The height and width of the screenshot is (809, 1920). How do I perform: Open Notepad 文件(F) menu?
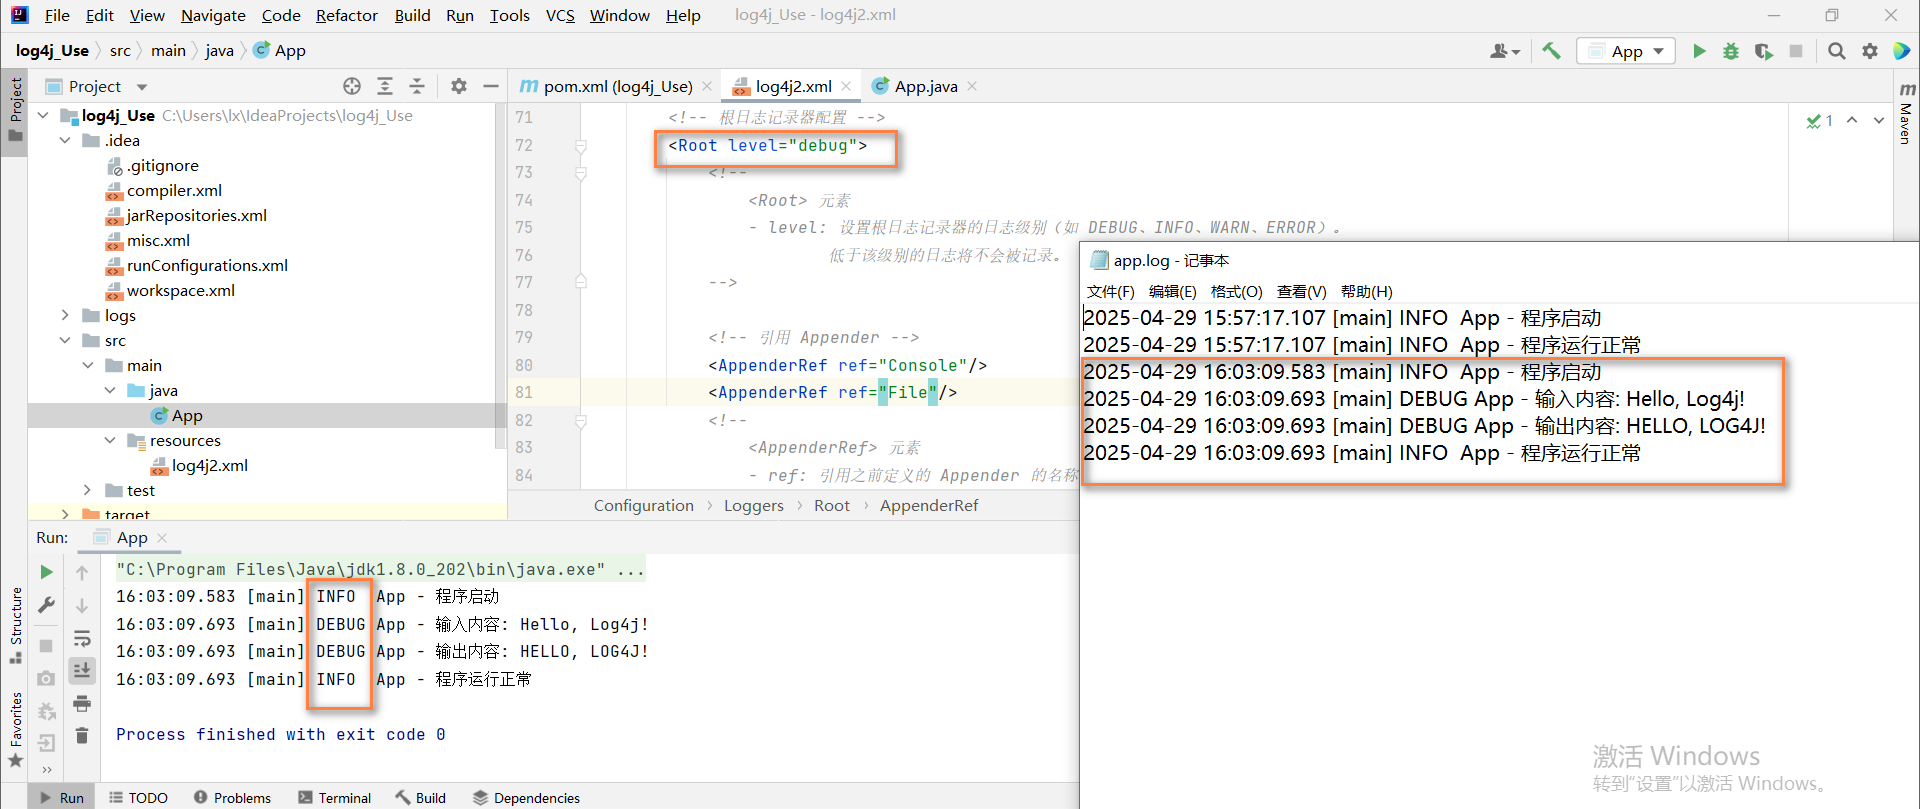point(1110,292)
